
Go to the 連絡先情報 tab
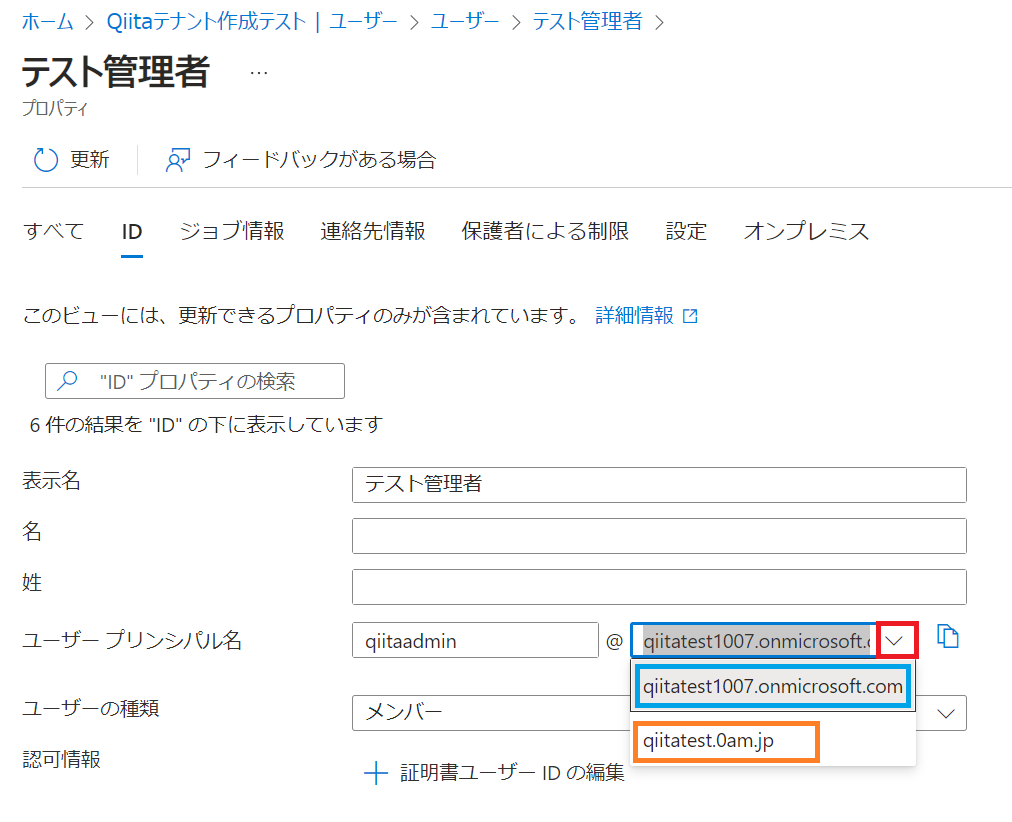click(373, 232)
